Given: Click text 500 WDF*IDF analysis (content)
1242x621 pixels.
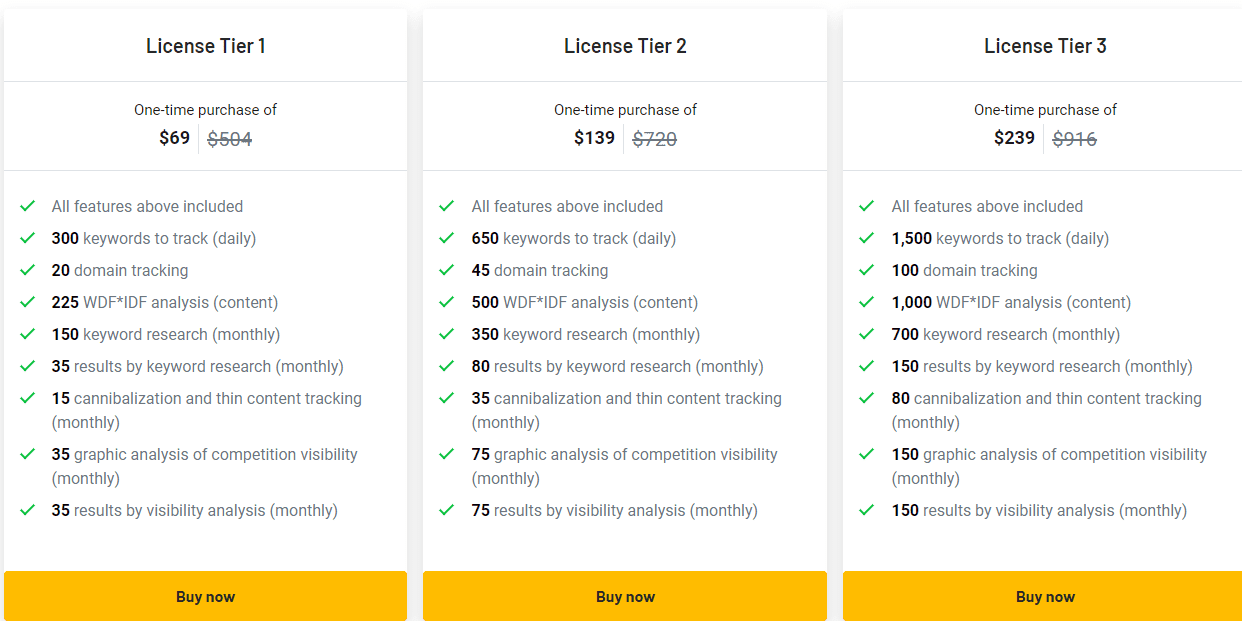Looking at the screenshot, I should click(585, 302).
